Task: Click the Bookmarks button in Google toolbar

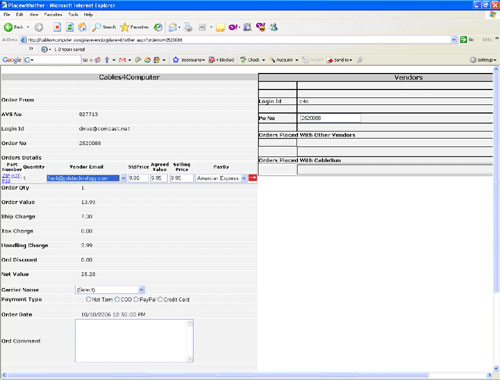Action: (x=189, y=60)
